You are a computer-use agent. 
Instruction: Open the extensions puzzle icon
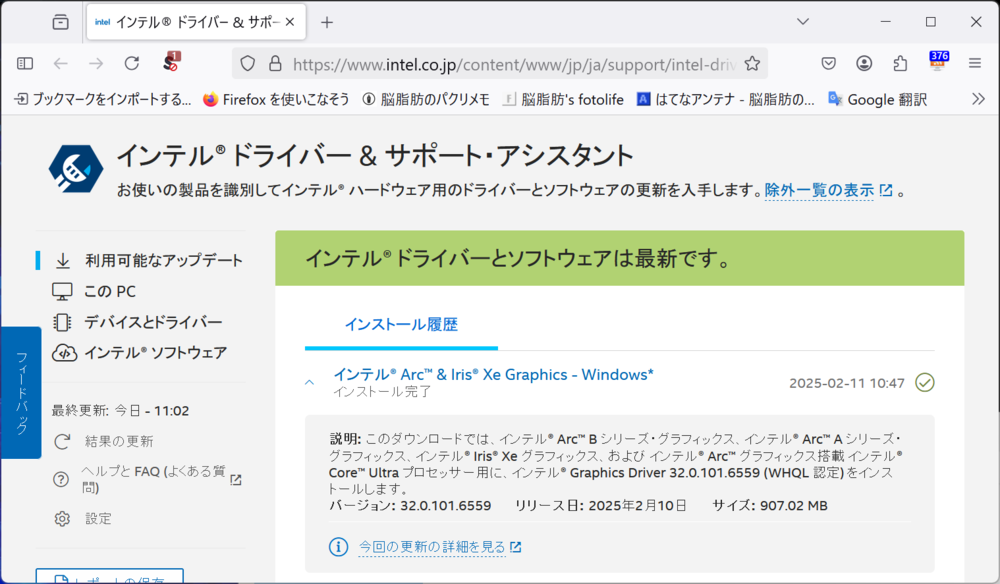(900, 63)
